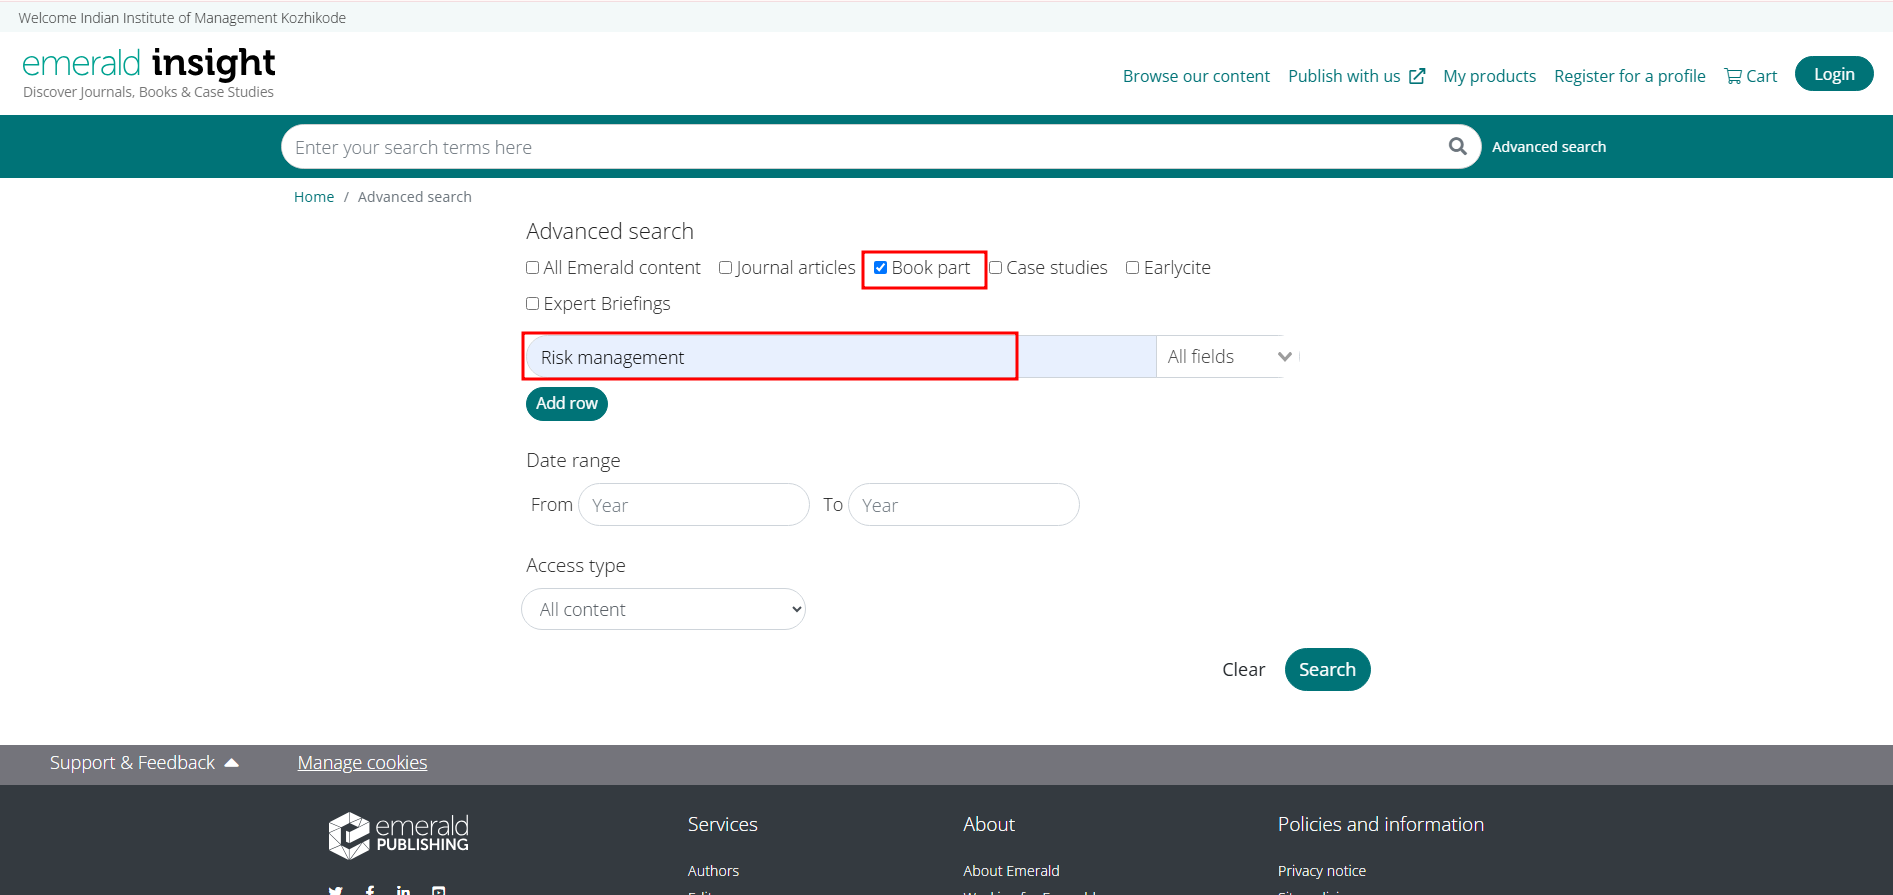Screen dimensions: 1893x895
Task: Open the Manage cookies link
Action: coord(362,763)
